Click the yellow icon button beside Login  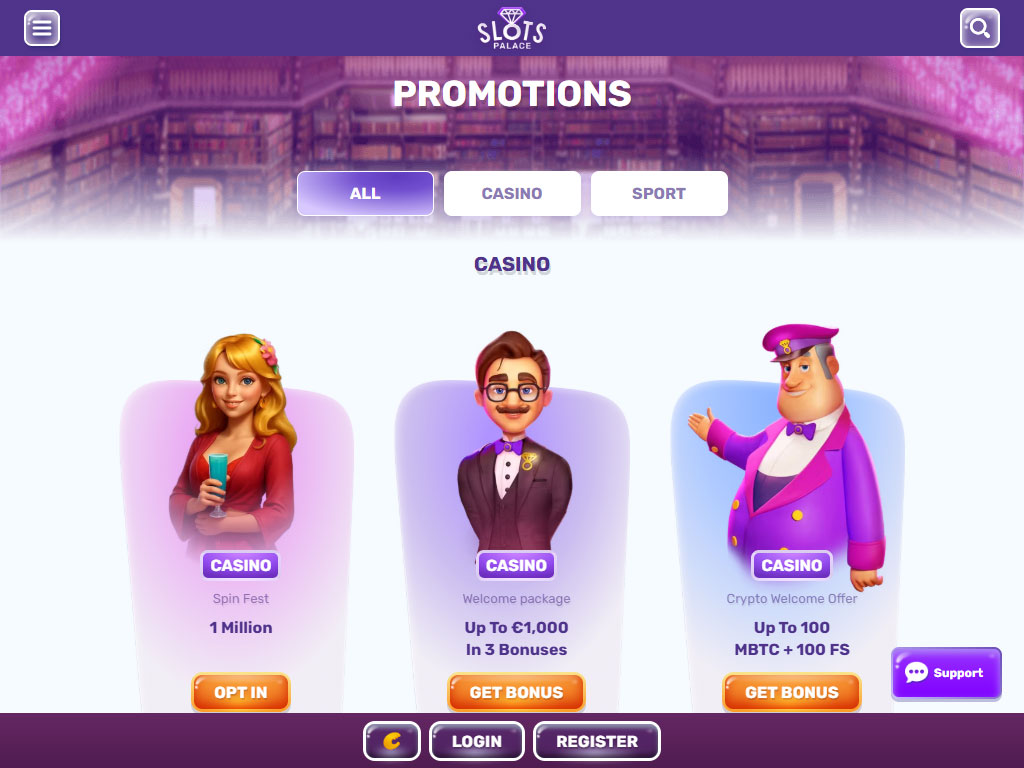[x=392, y=741]
